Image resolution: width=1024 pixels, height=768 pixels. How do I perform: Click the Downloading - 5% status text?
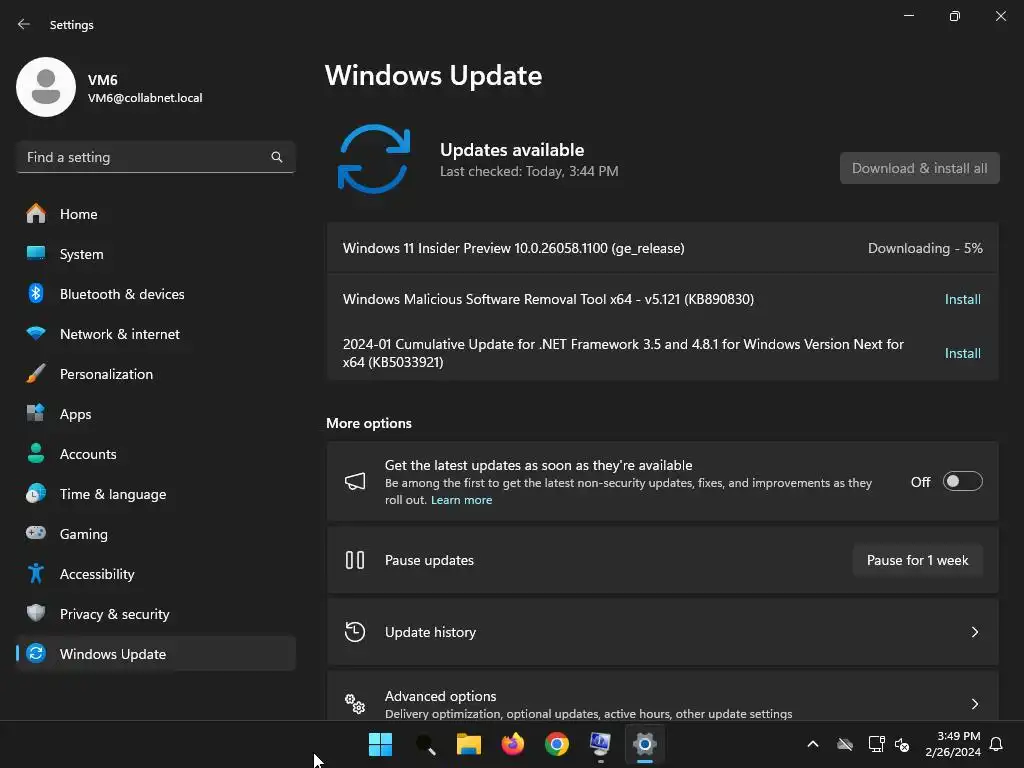point(925,248)
